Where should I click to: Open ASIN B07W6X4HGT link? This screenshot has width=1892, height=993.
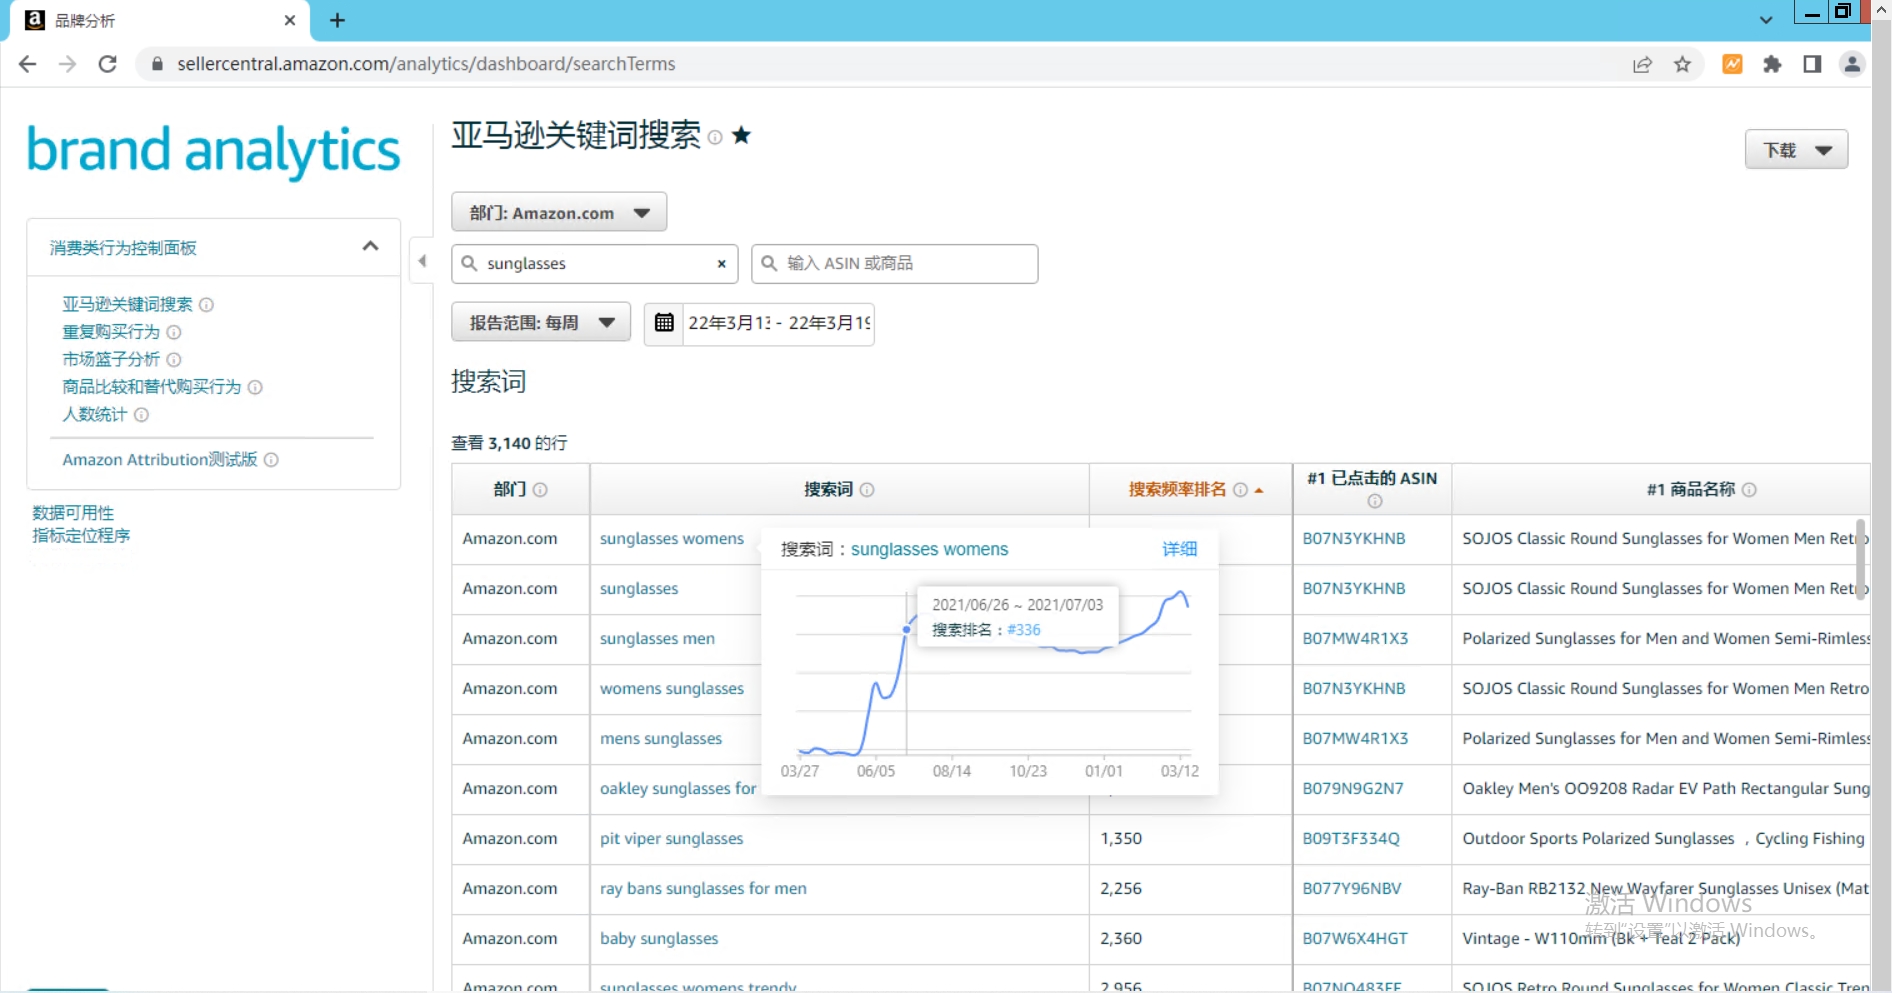click(x=1355, y=939)
